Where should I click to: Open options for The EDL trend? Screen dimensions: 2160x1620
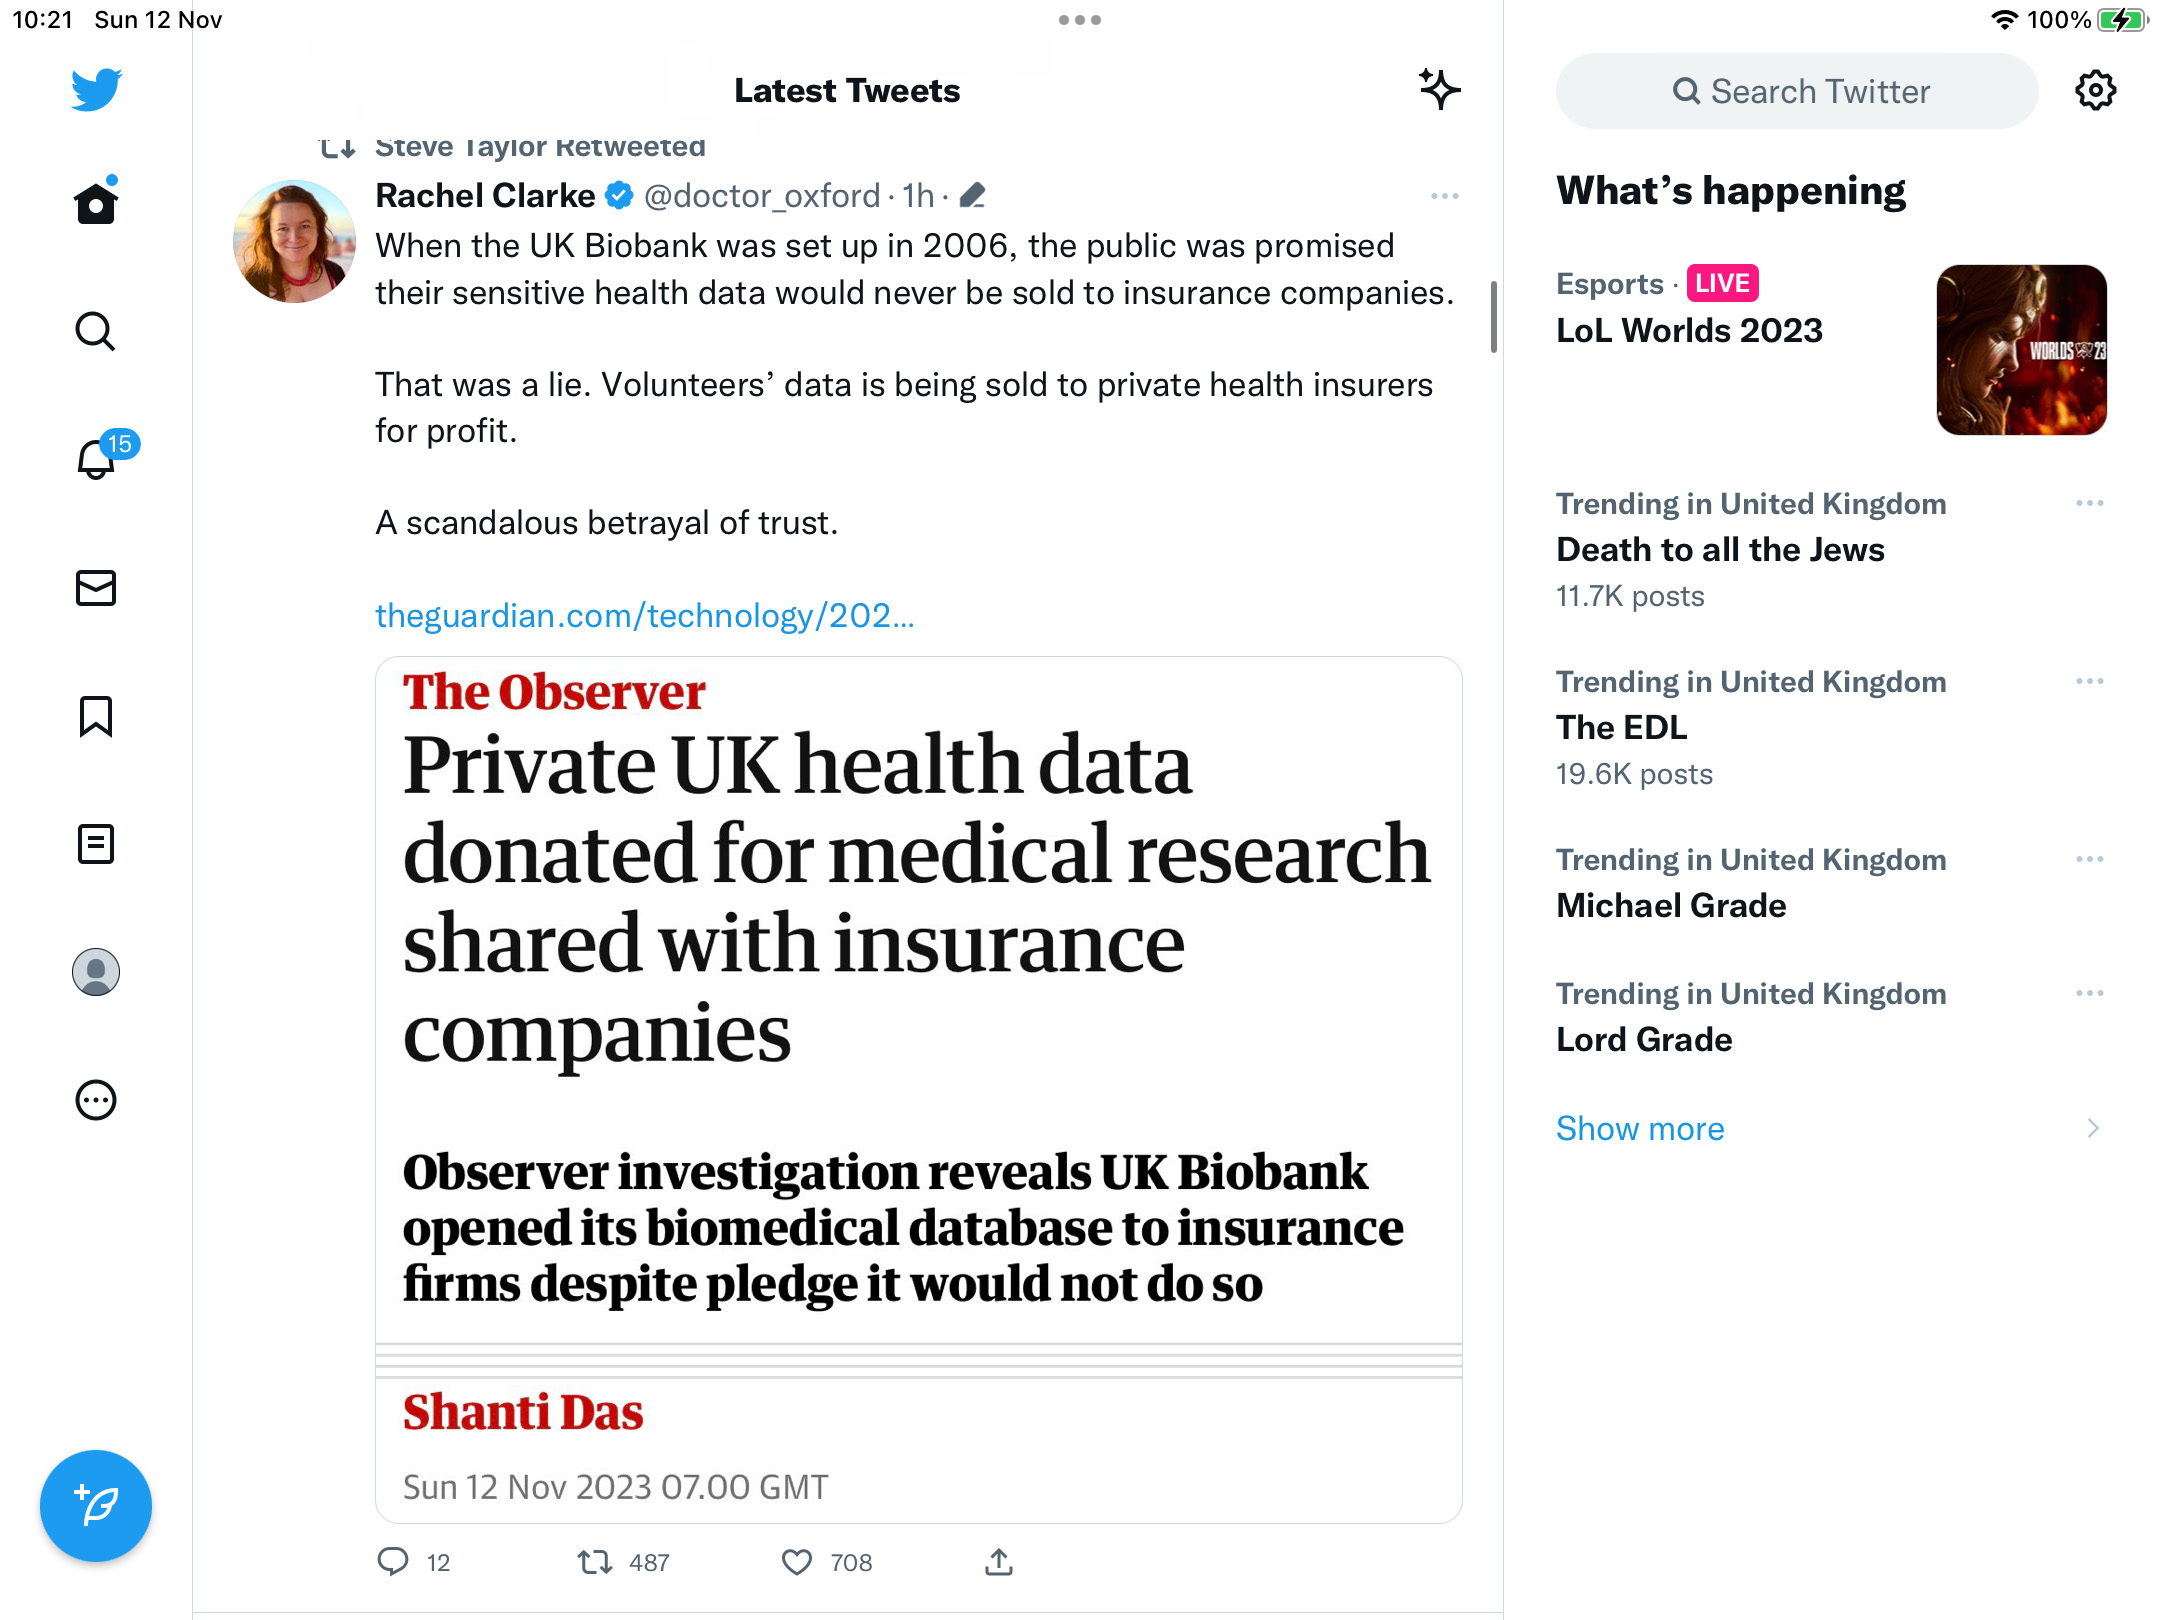[2090, 682]
